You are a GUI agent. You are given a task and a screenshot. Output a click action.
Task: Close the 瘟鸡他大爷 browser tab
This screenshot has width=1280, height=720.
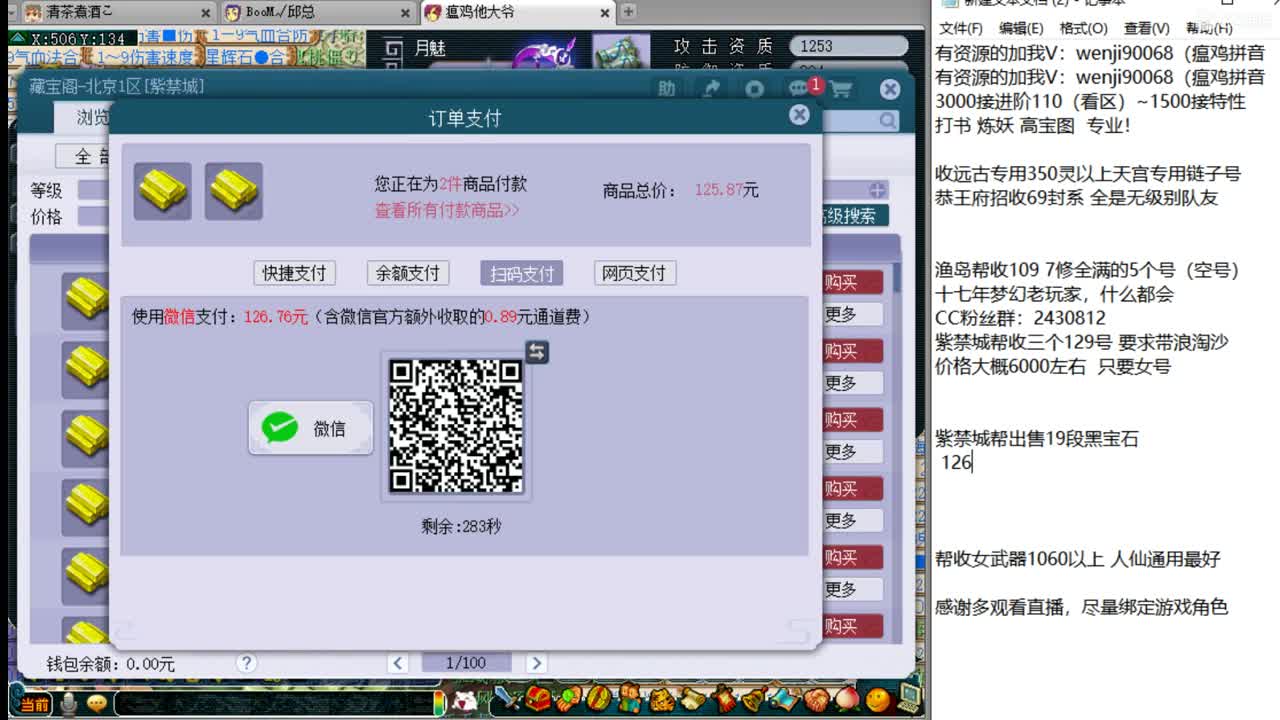pos(606,13)
